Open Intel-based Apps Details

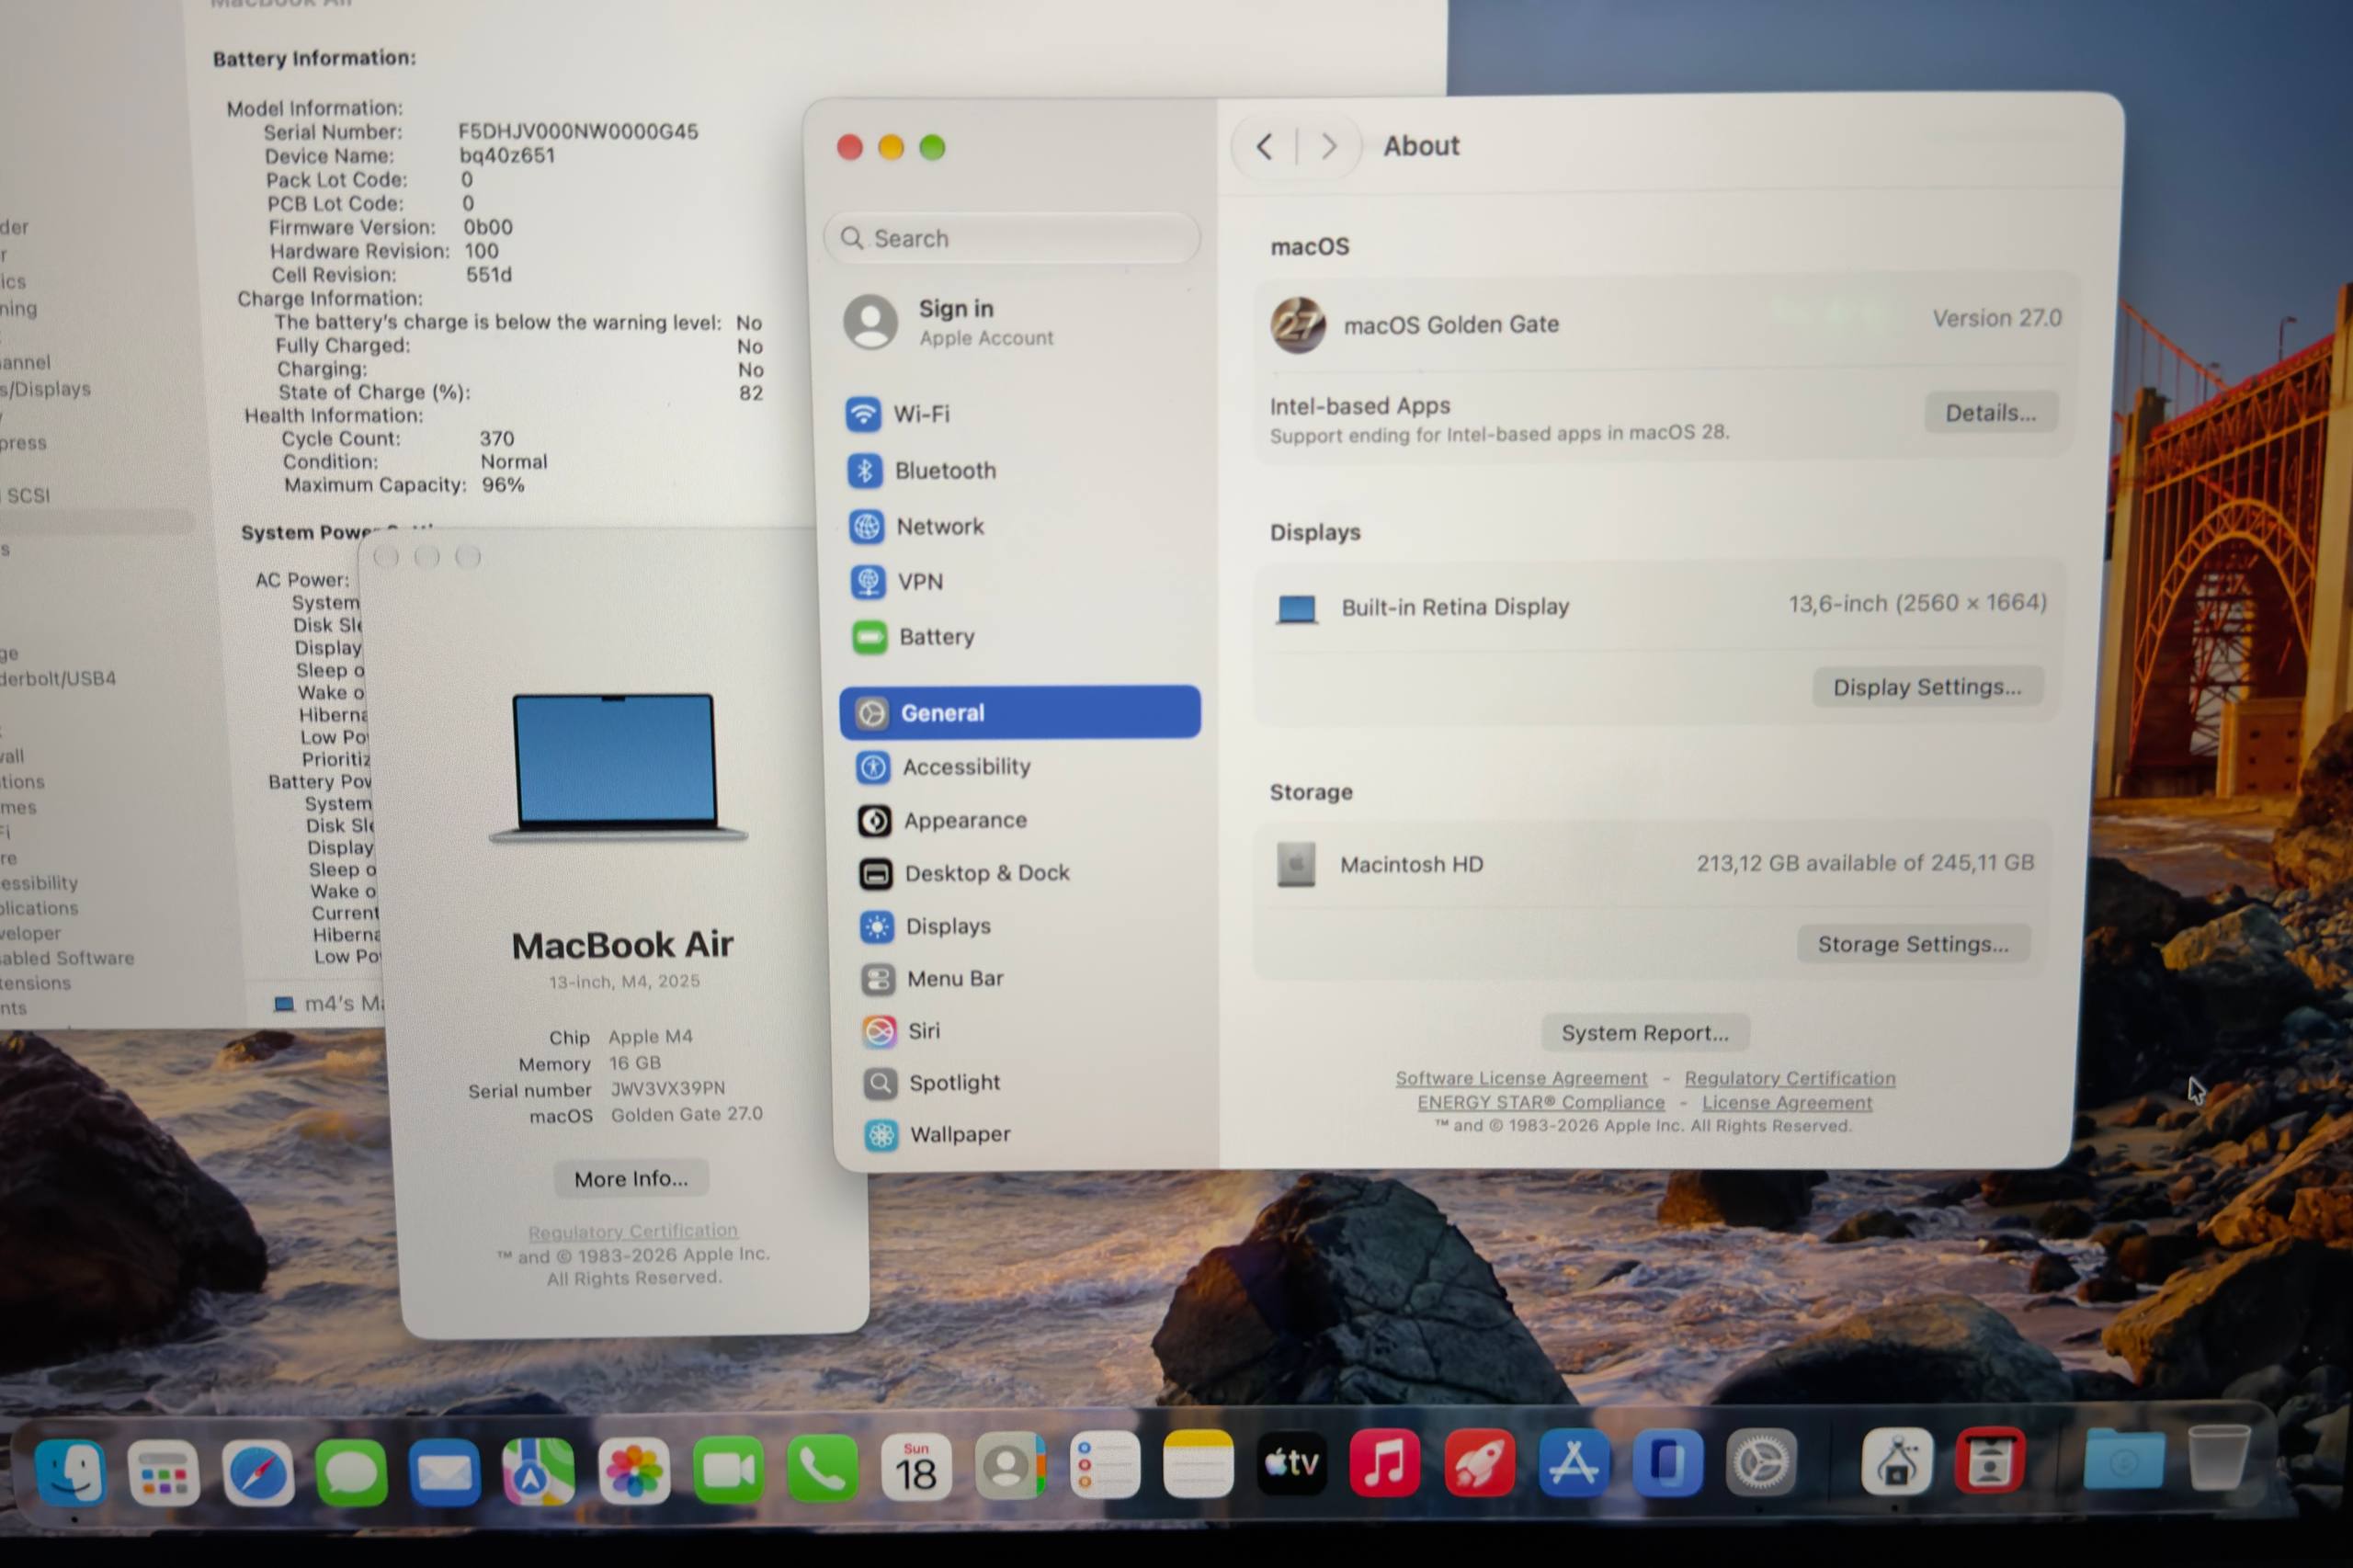pos(1990,413)
